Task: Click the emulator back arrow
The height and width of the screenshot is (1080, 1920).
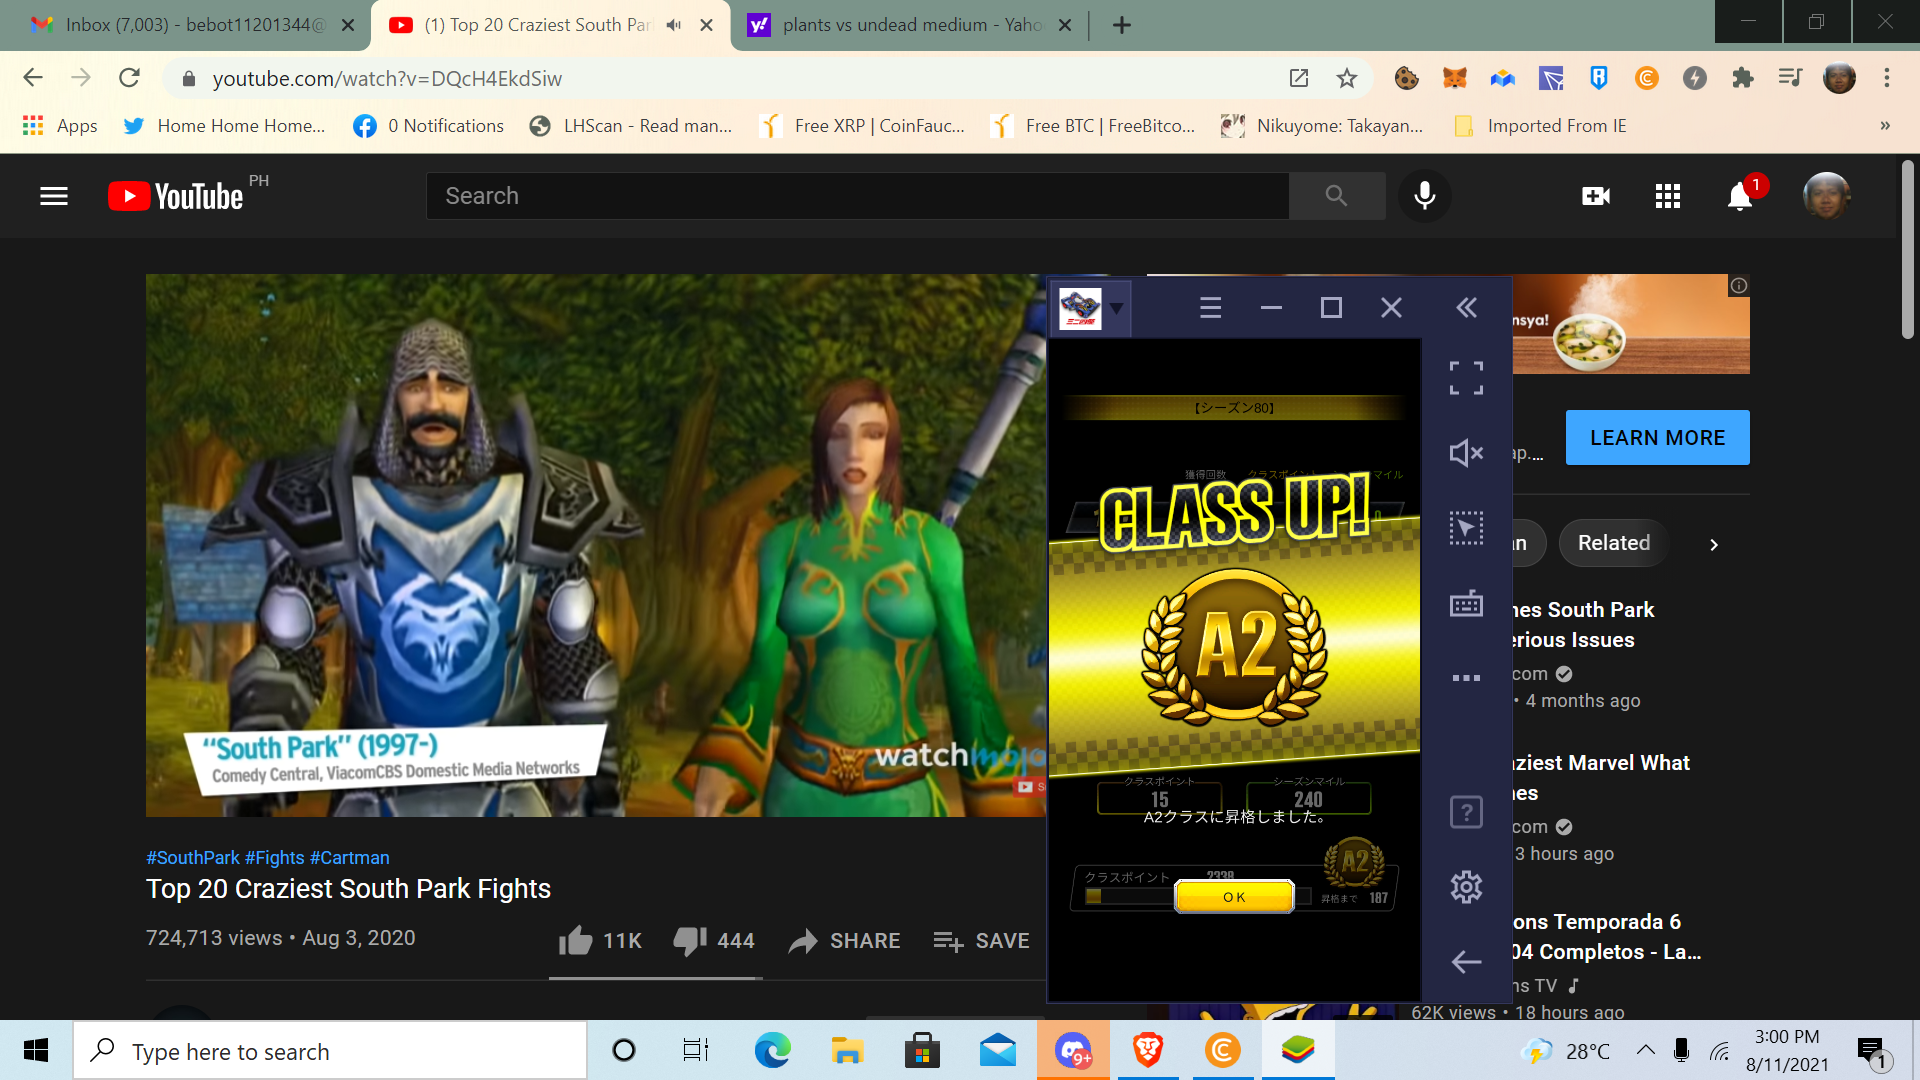Action: [x=1467, y=962]
